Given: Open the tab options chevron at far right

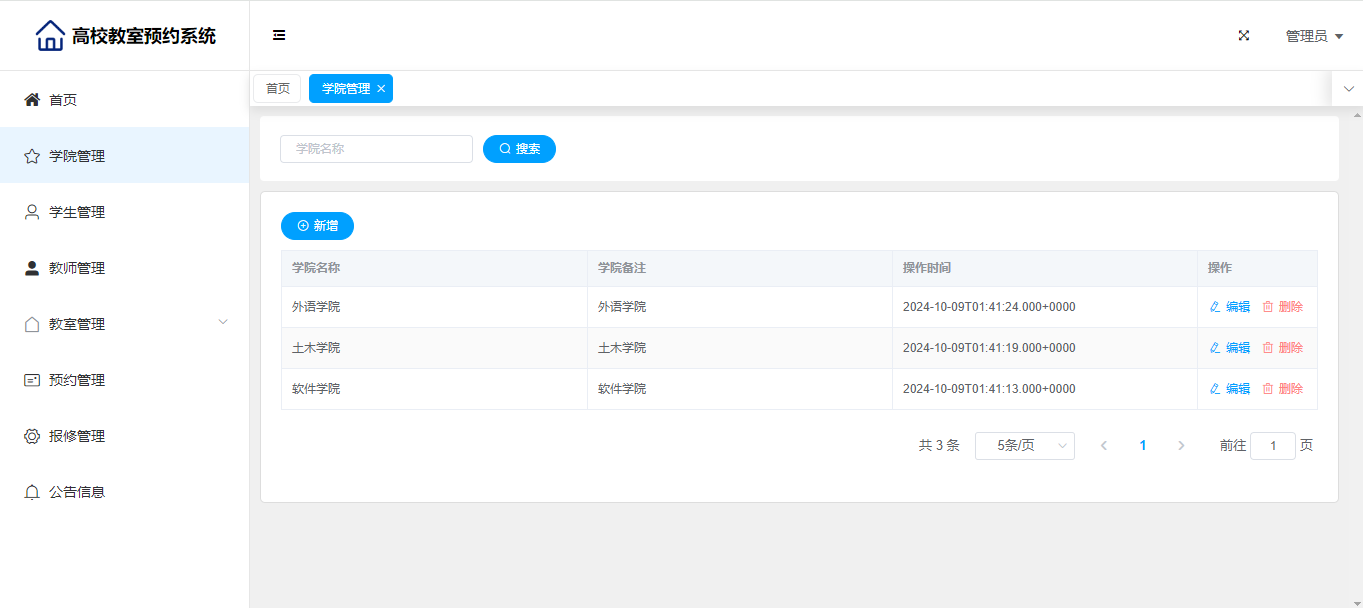Looking at the screenshot, I should pos(1348,89).
